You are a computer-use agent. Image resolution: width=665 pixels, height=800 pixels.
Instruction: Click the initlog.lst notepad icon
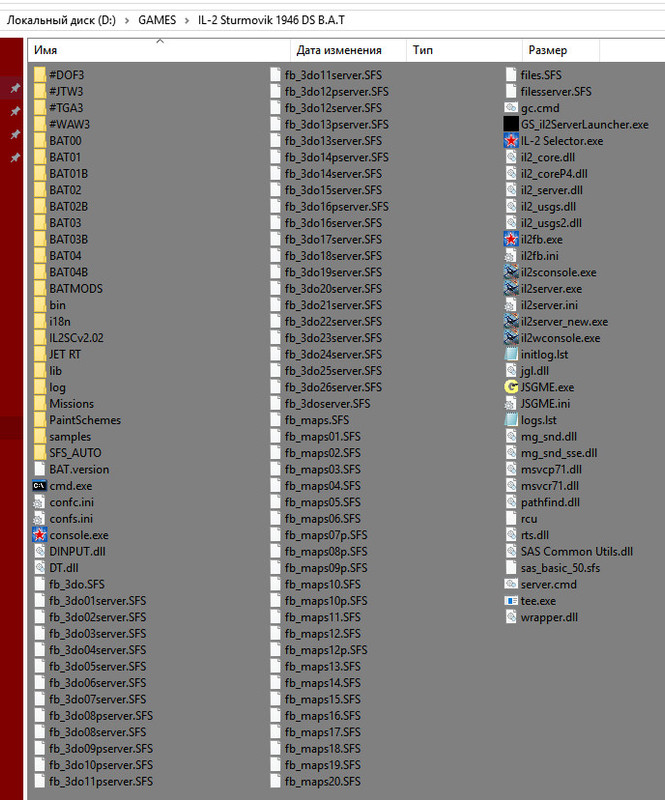coord(511,354)
